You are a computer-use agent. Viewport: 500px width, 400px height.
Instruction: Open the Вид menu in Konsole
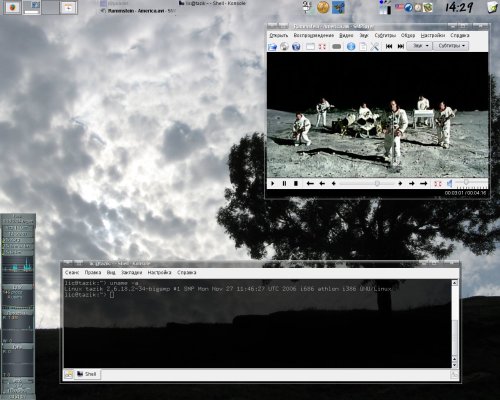111,272
